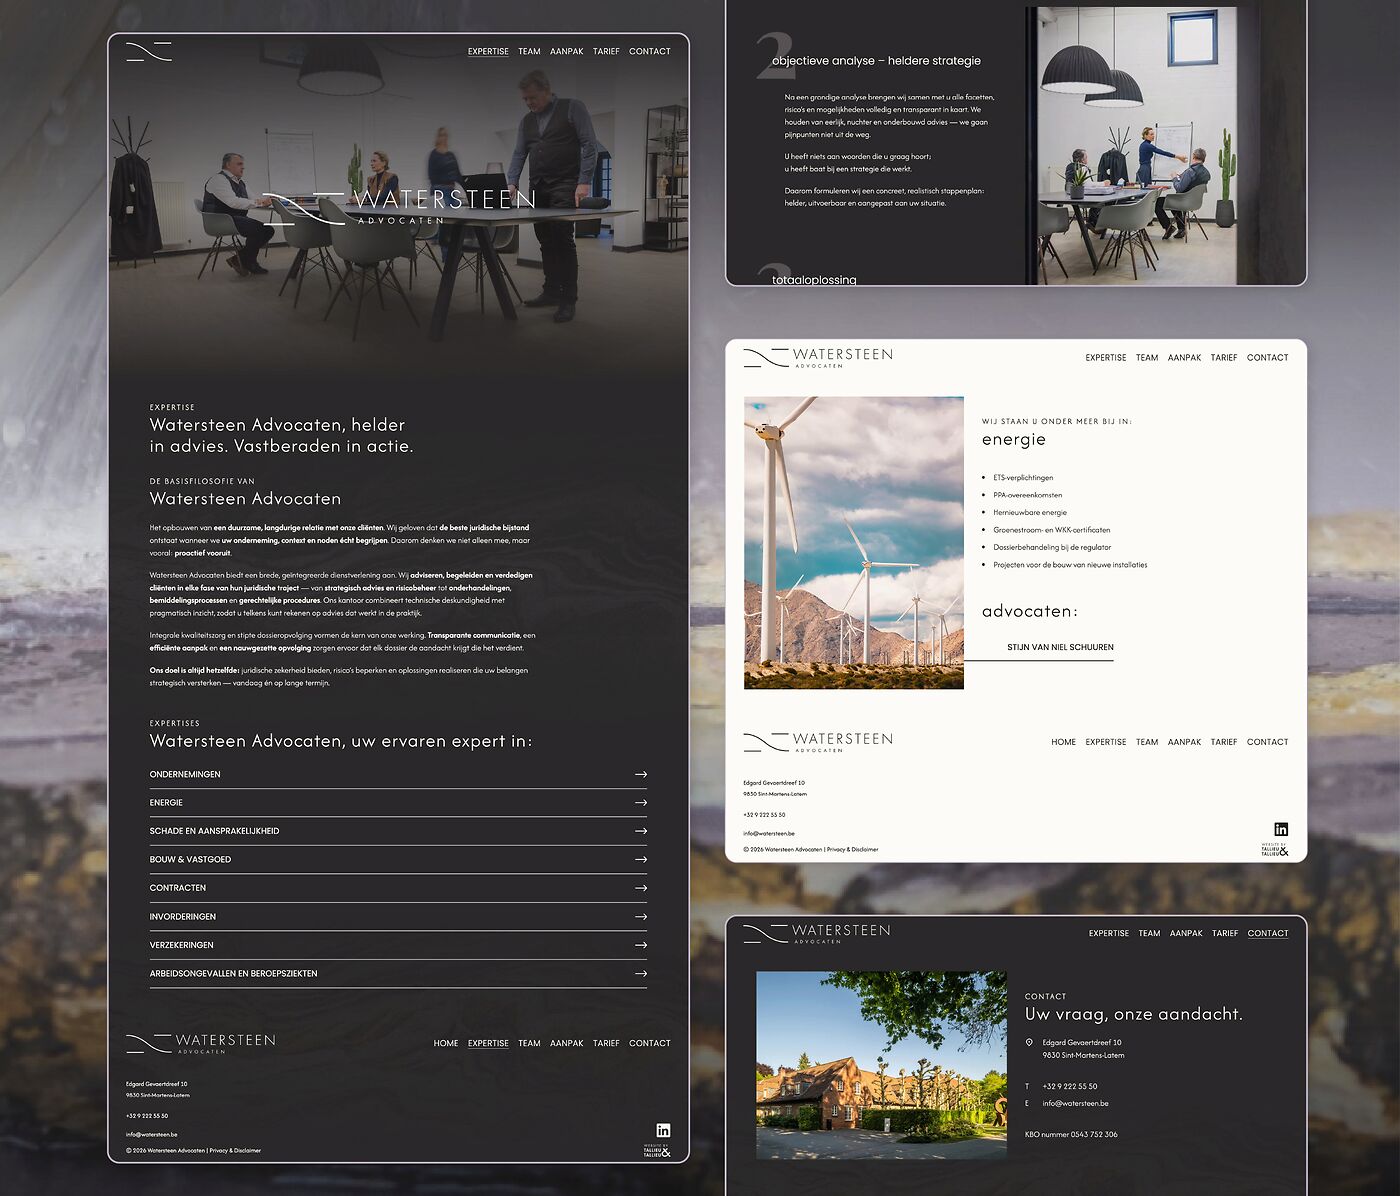Screen dimensions: 1400x1196
Task: Click the "Dossierbehandeling bij de regulator" bullet item
Action: pos(1052,547)
